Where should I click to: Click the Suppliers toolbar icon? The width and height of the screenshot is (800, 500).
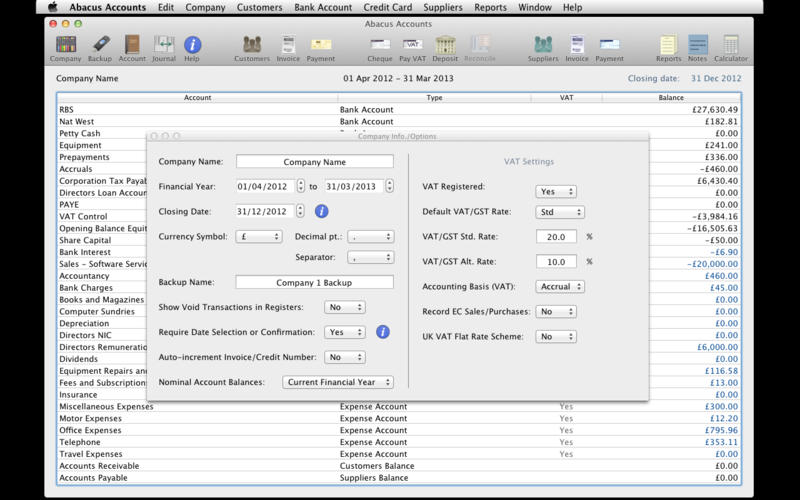click(543, 46)
